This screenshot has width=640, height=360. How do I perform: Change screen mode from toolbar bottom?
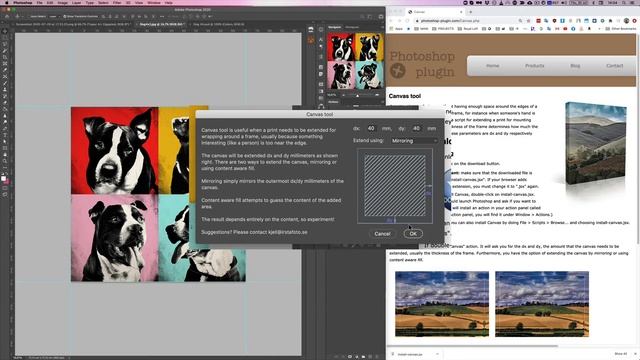click(5, 195)
